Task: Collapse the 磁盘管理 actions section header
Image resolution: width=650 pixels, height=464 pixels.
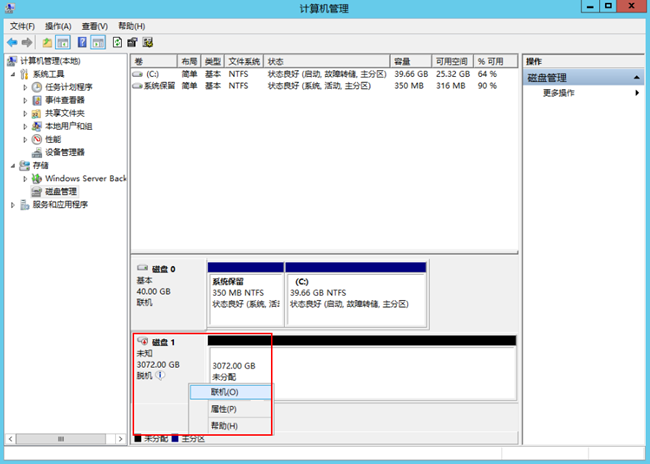Action: (x=637, y=77)
